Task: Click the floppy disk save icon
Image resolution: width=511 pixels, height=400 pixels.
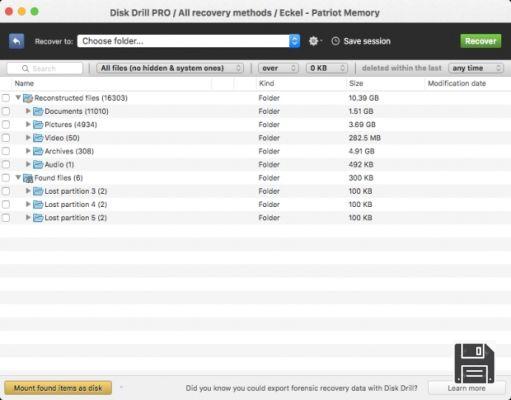Action: 474,363
